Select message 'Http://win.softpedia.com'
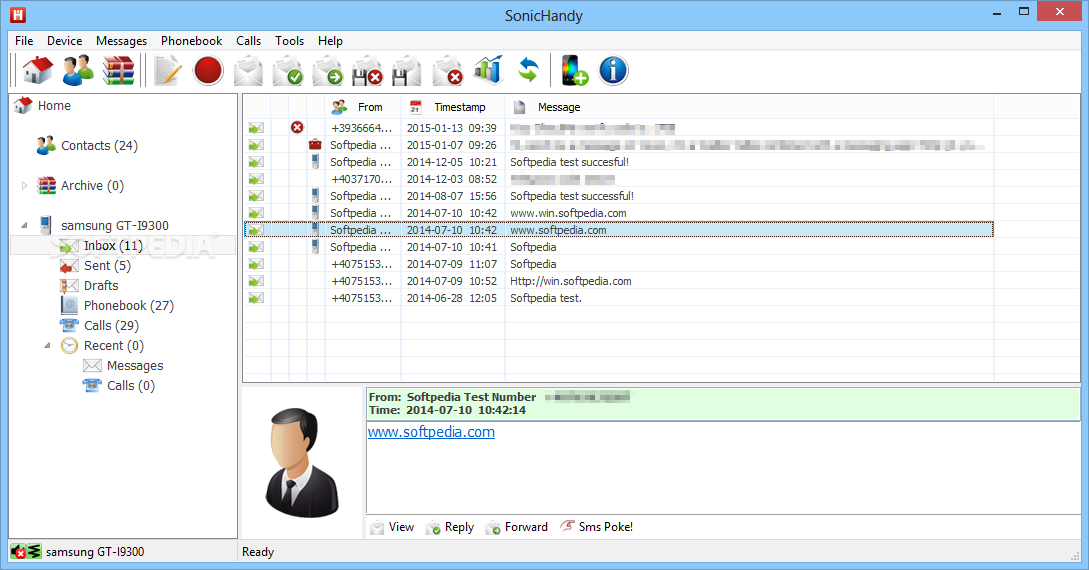This screenshot has width=1089, height=570. click(x=618, y=281)
